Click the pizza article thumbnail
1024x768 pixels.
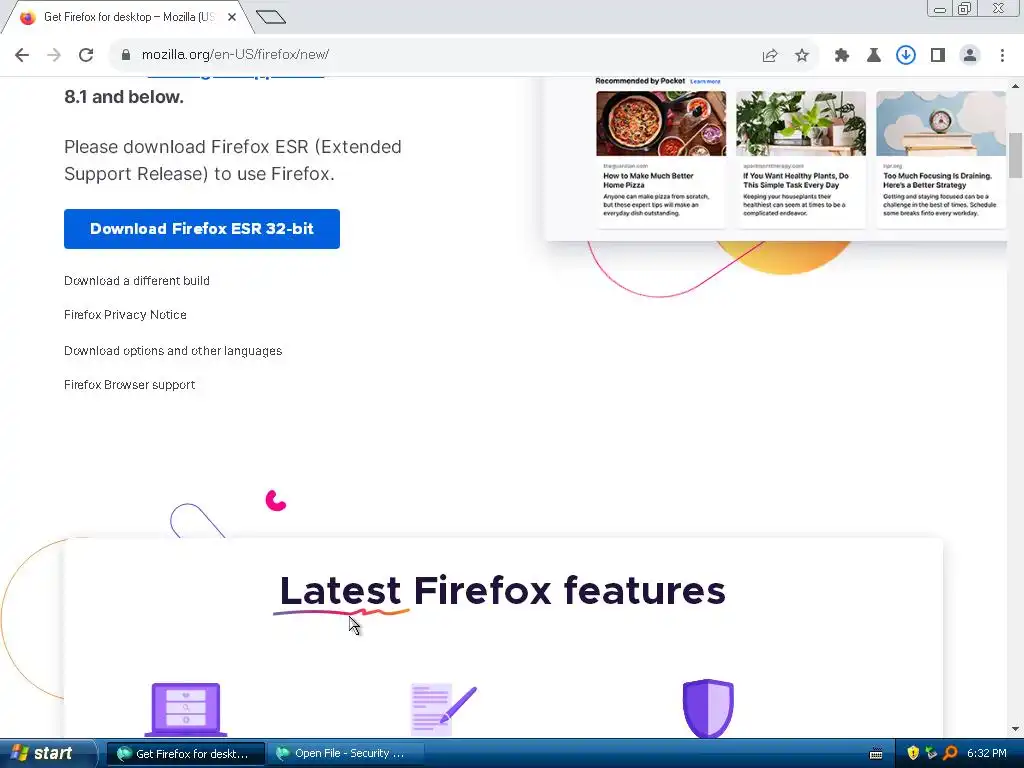[661, 123]
